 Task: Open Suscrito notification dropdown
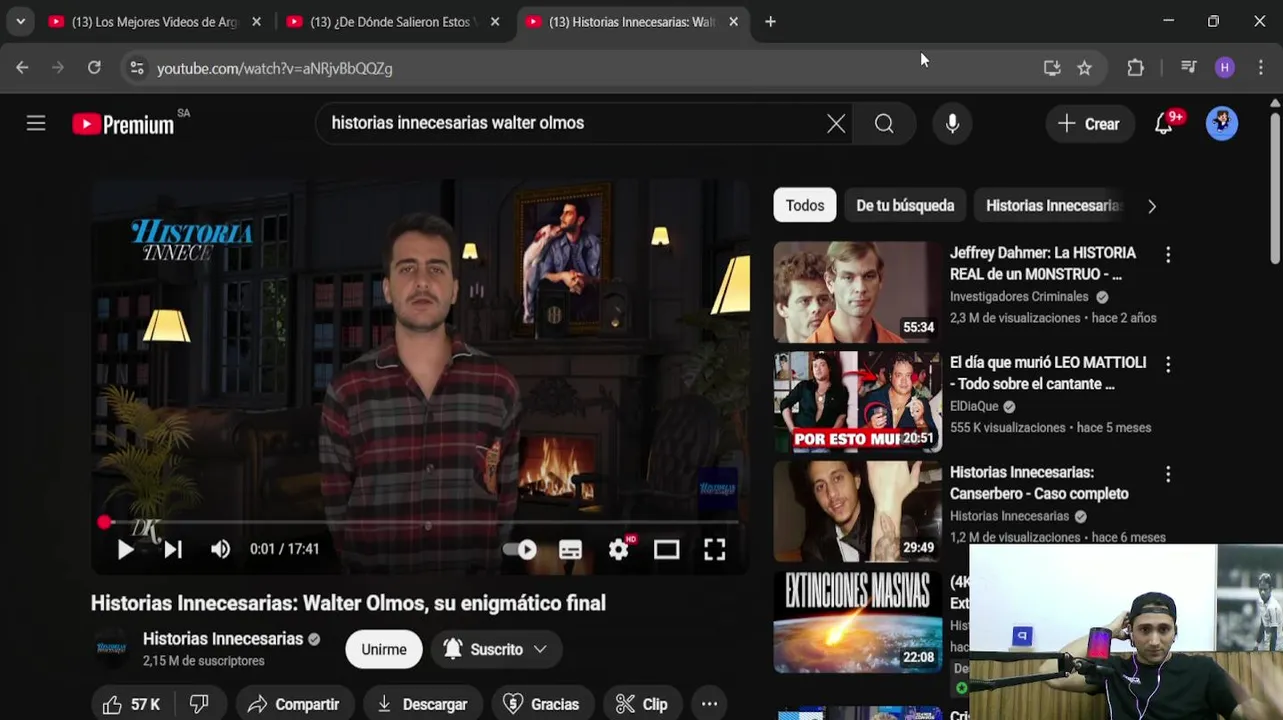point(497,649)
